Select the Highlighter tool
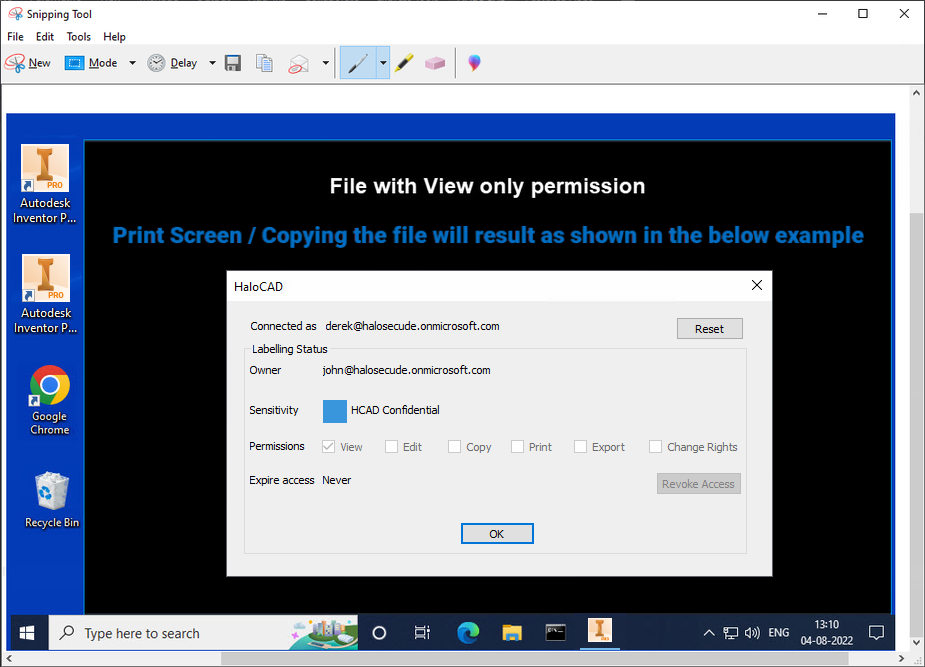 pyautogui.click(x=403, y=63)
